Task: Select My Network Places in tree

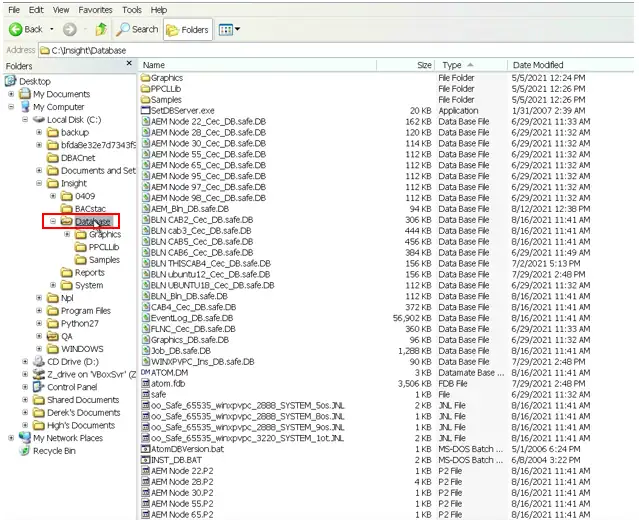Action: (x=68, y=438)
